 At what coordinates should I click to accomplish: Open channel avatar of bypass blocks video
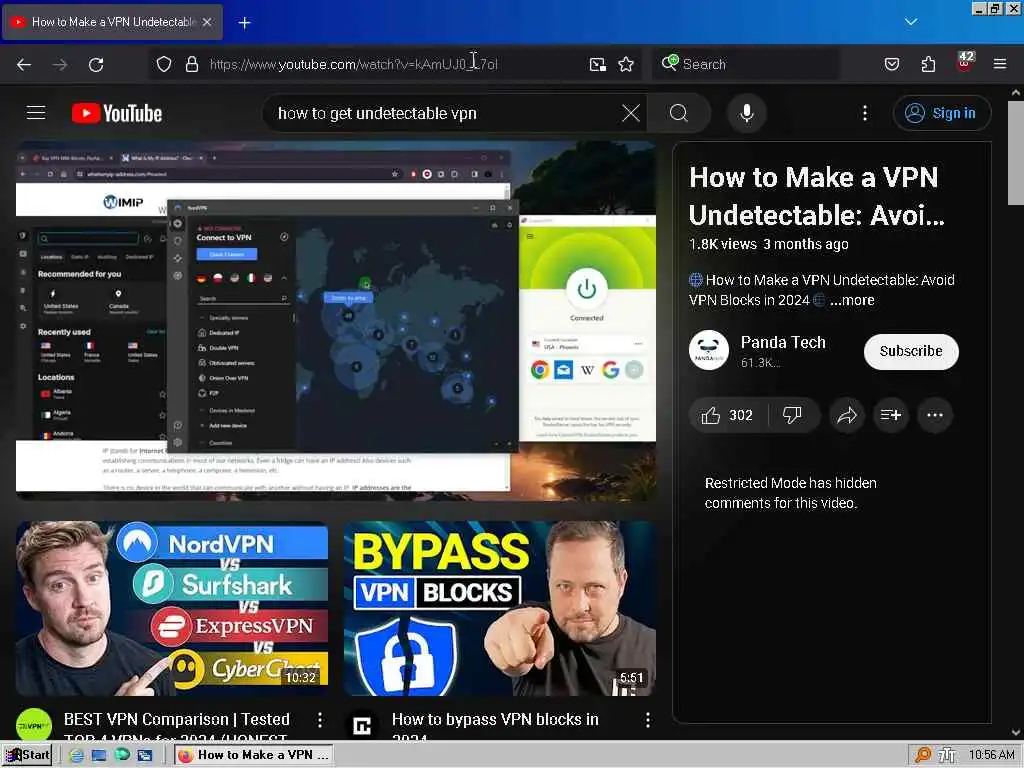coord(362,726)
